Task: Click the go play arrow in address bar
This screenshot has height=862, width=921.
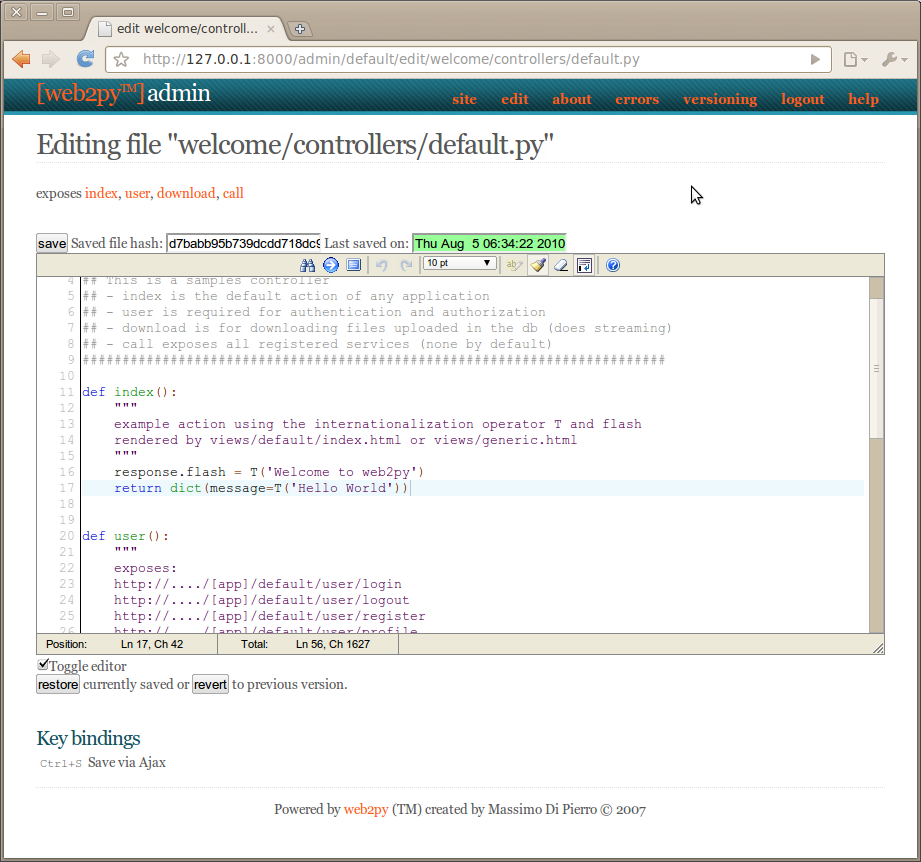Action: pyautogui.click(x=815, y=59)
